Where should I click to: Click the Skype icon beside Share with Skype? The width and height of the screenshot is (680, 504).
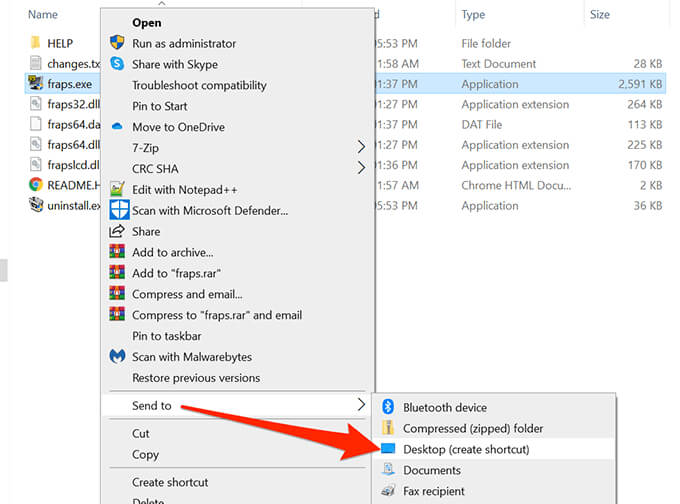point(117,64)
